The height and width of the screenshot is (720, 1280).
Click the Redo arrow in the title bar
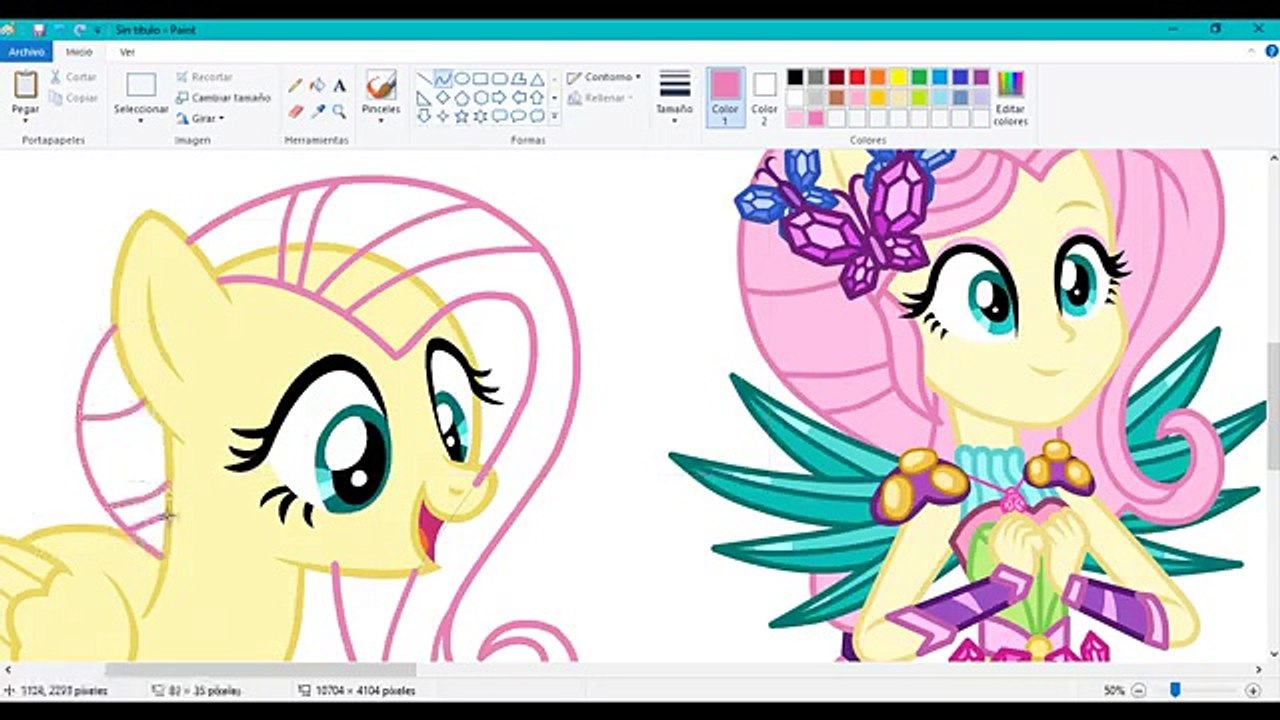(80, 30)
